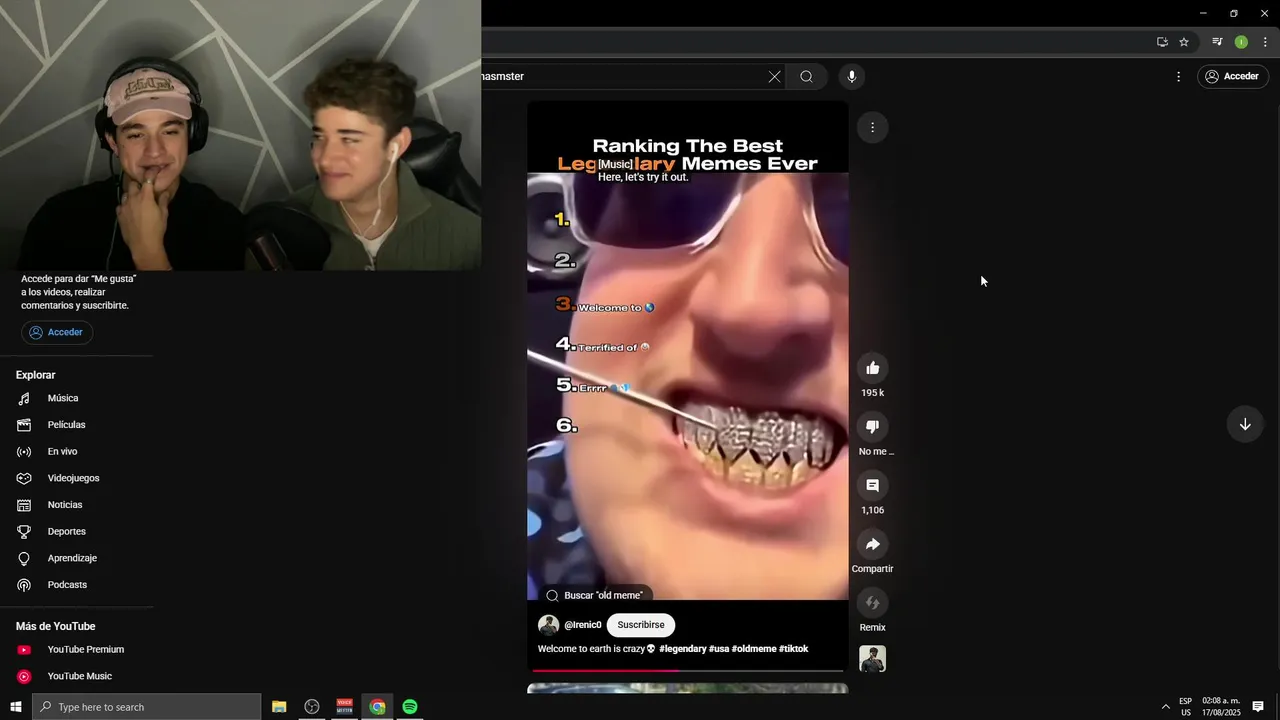Open the Remix option
1280x720 pixels.
pos(872,603)
